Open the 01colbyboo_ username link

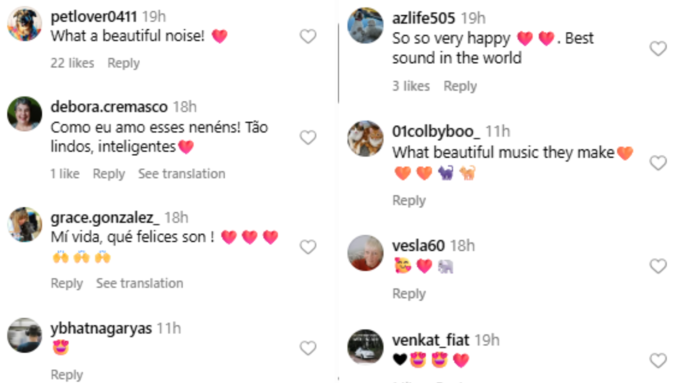(x=436, y=131)
